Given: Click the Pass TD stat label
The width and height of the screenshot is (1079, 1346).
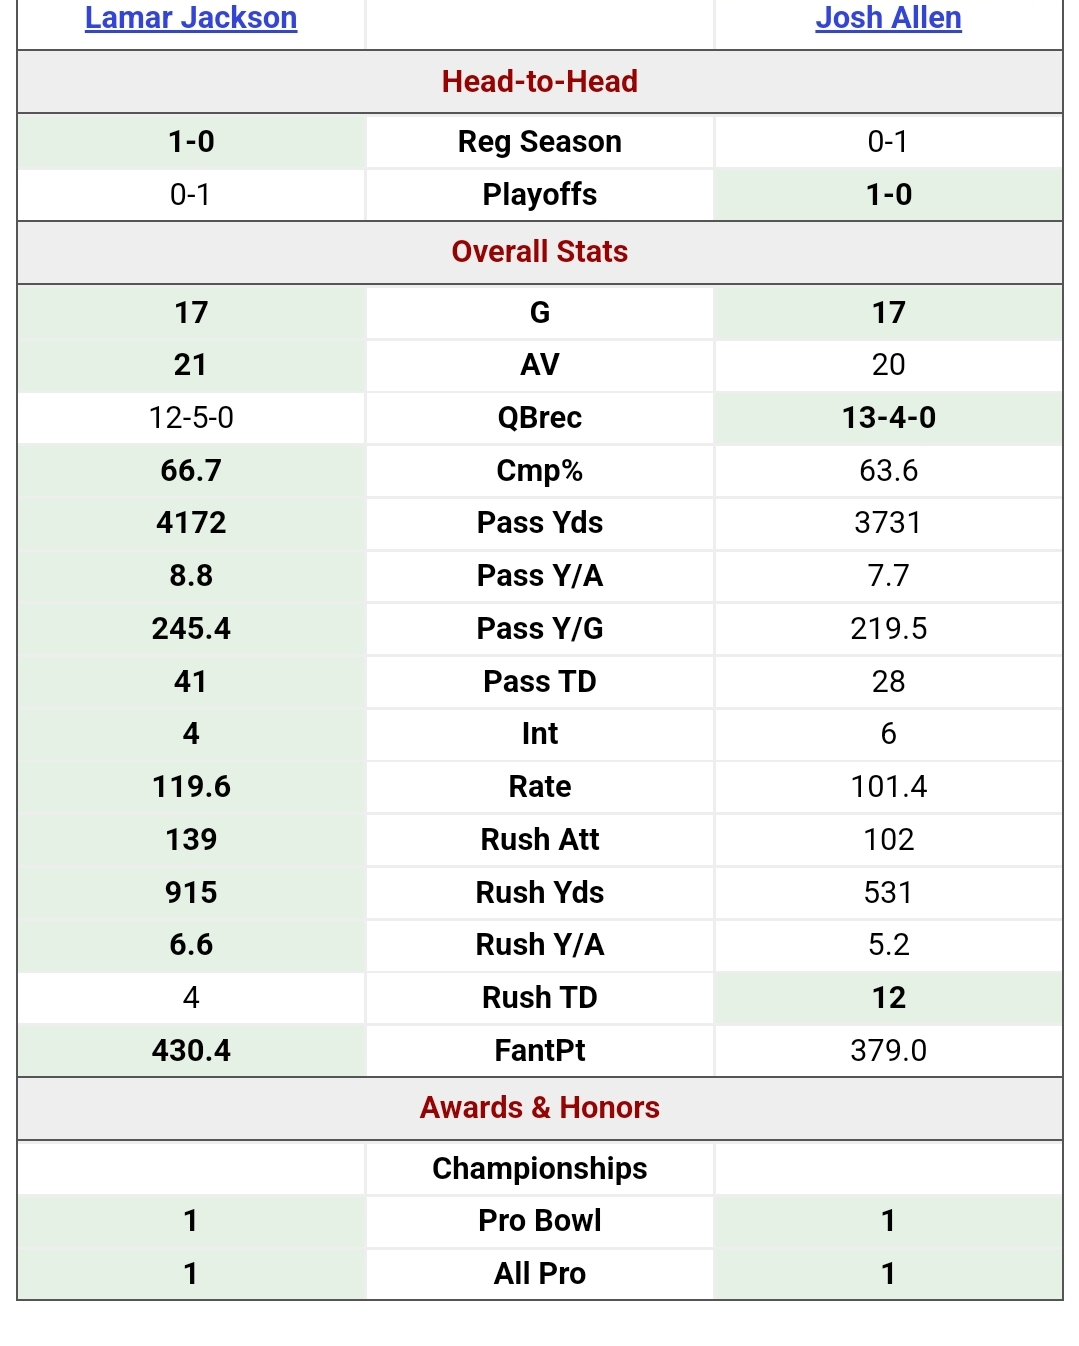Looking at the screenshot, I should [540, 681].
